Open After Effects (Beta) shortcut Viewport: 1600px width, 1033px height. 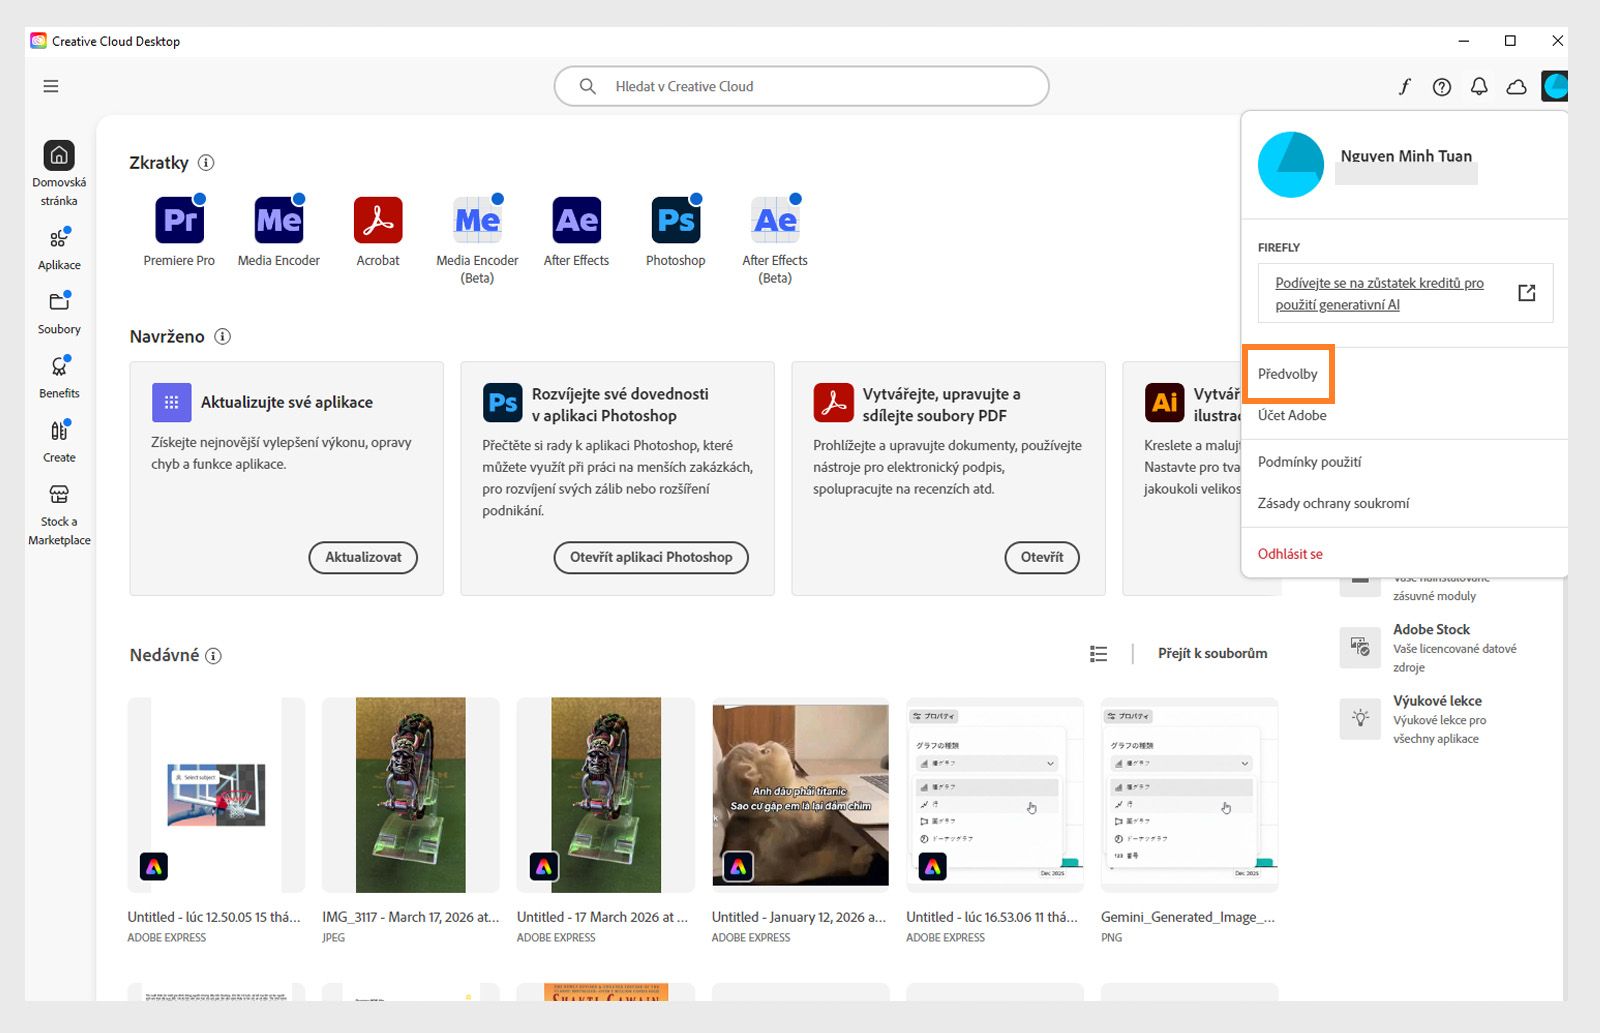click(774, 219)
